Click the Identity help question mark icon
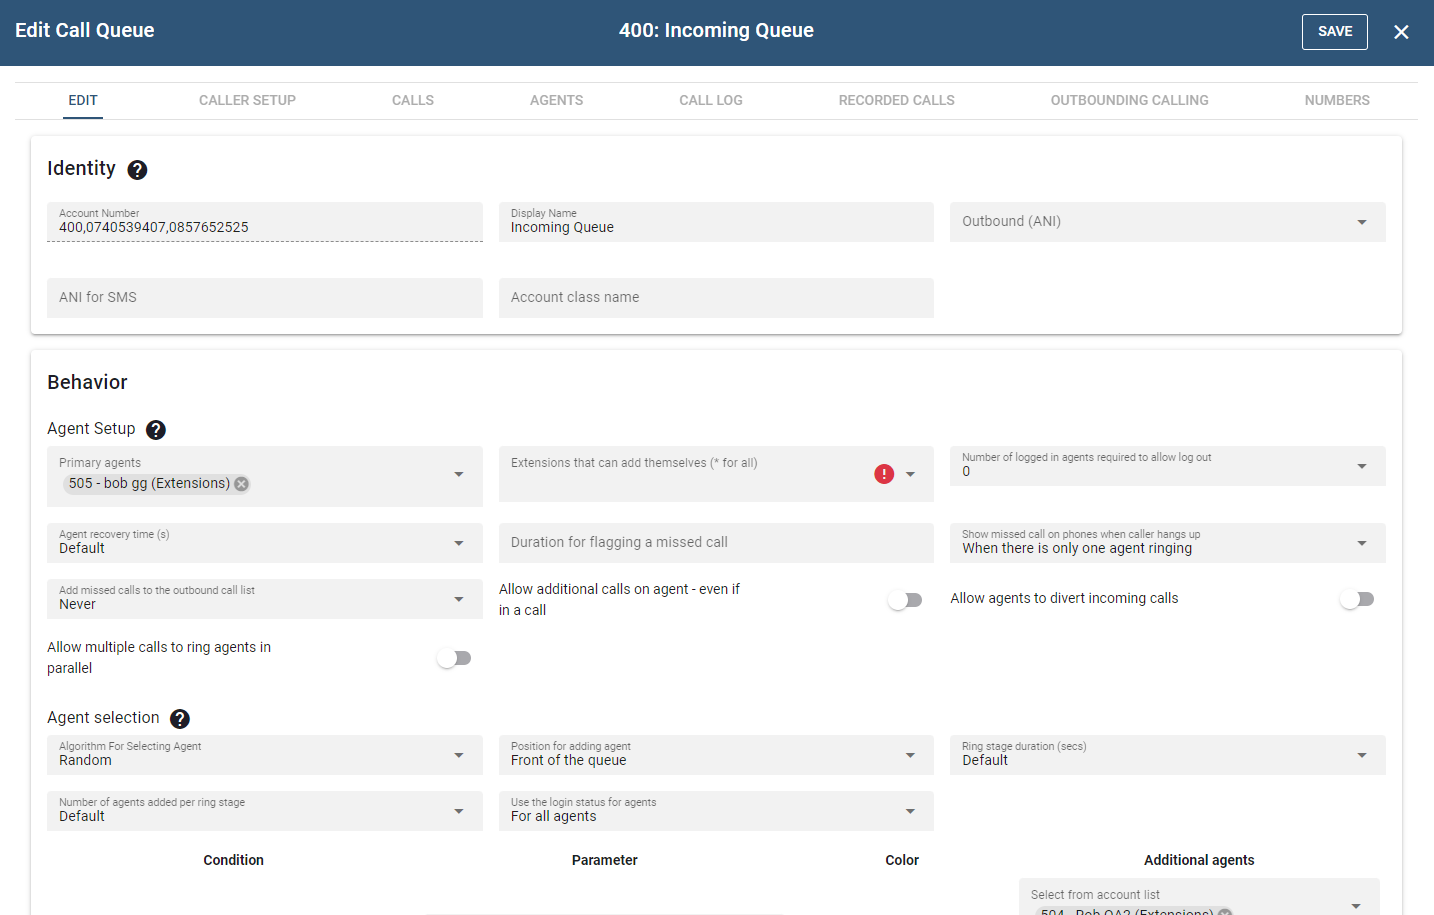The width and height of the screenshot is (1434, 915). 138,170
